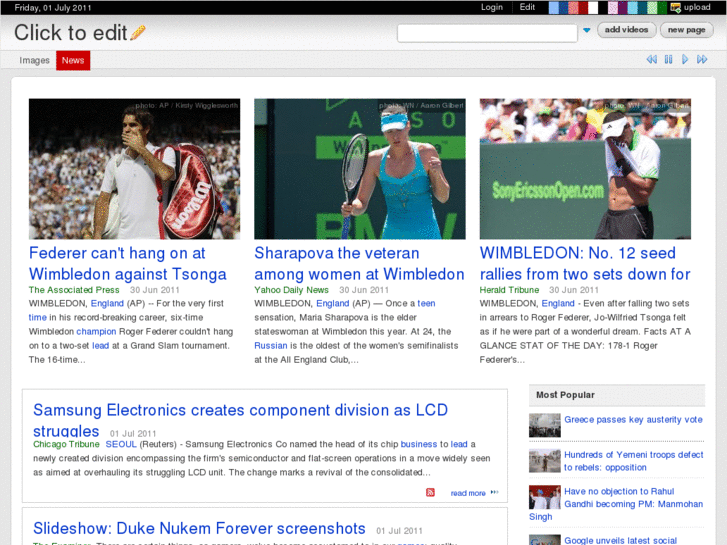
Task: Pick the salmon orange theme swatch
Action: pos(573,7)
